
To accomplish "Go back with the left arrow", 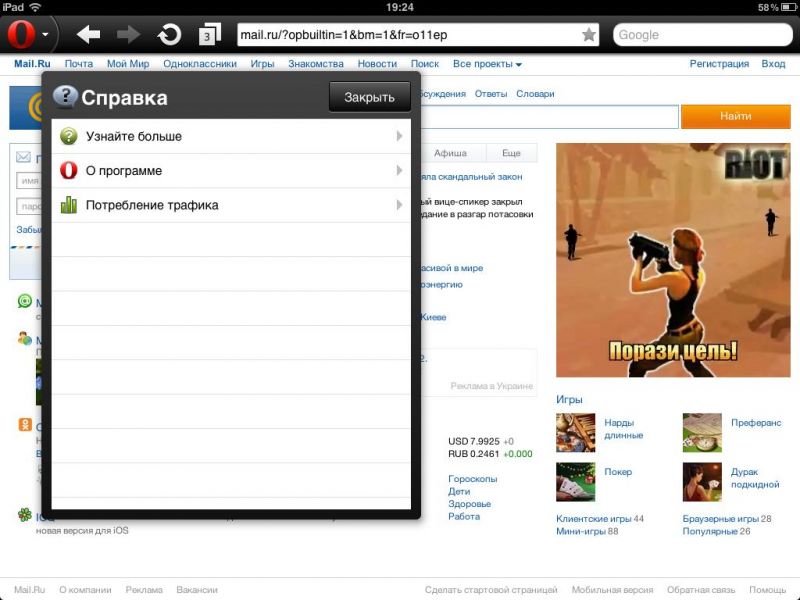I will 89,35.
